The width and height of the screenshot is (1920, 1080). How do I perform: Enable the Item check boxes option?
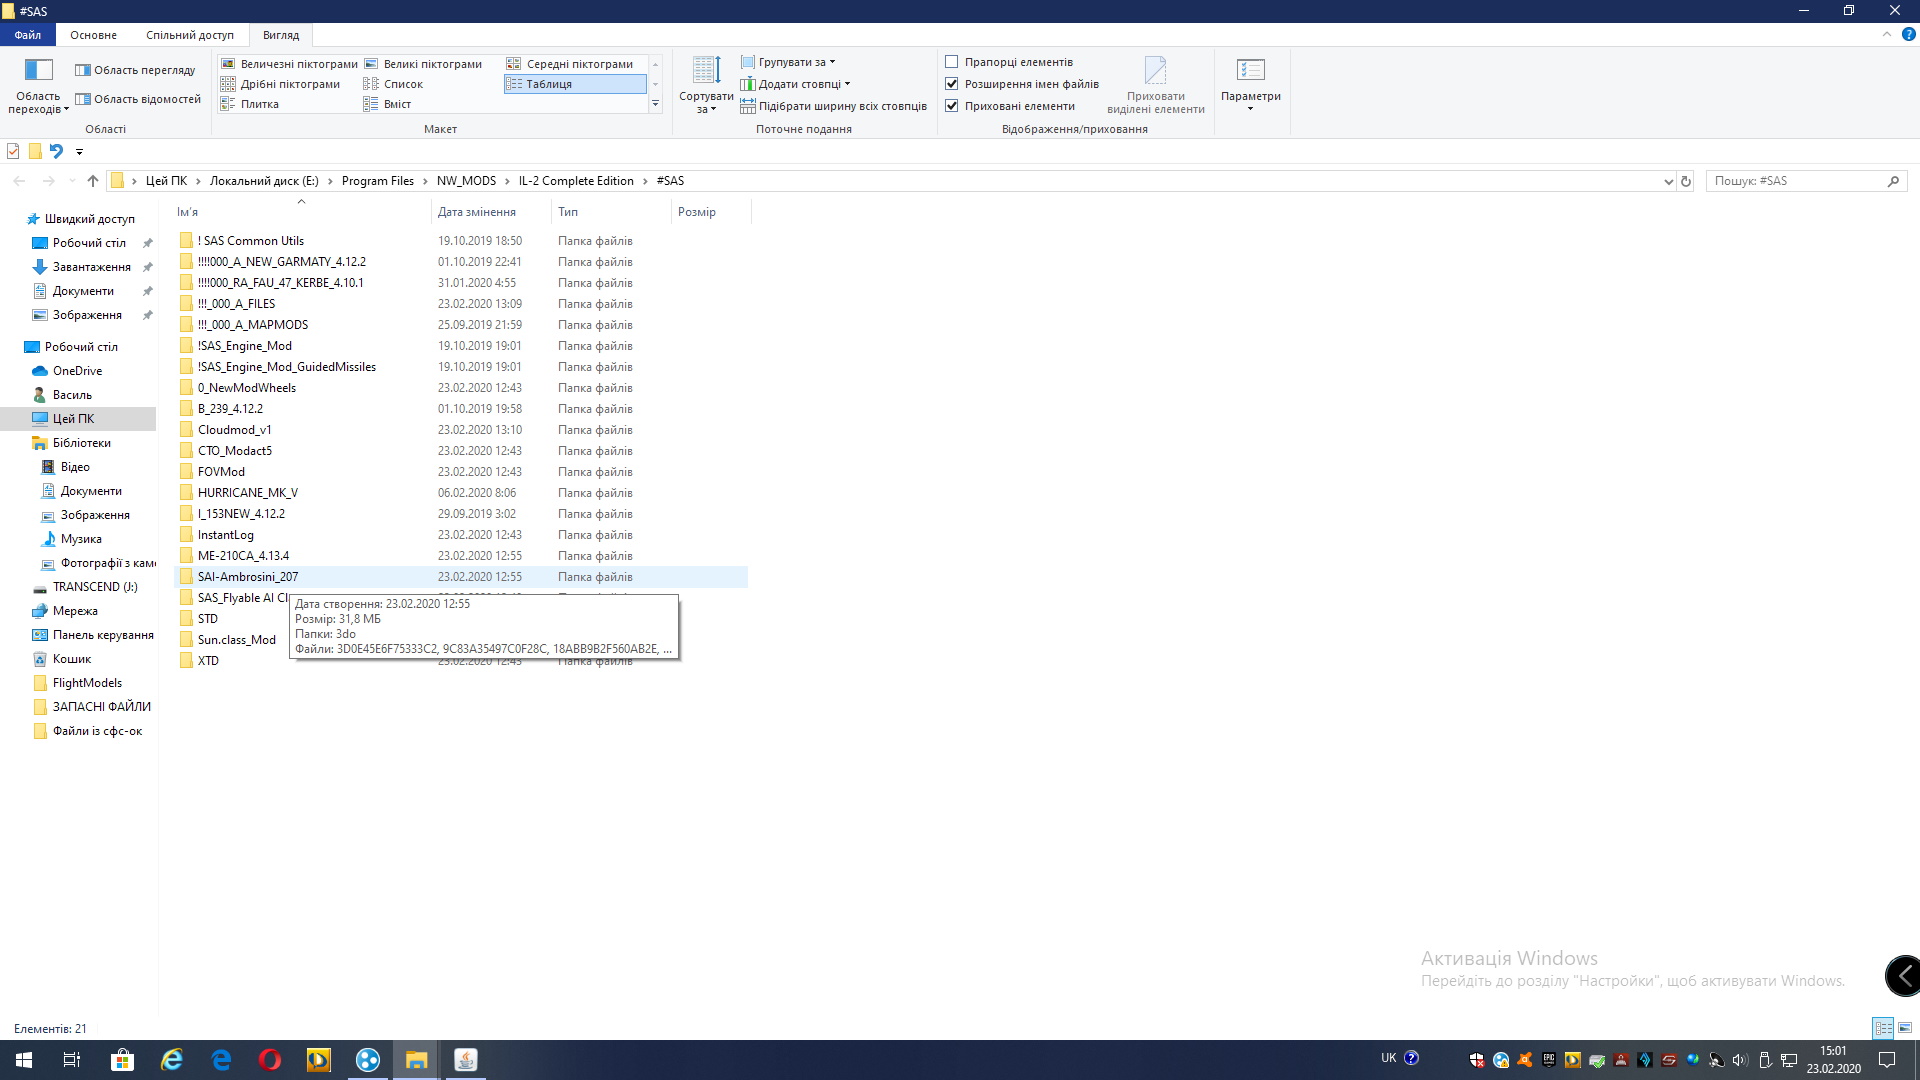coord(952,62)
